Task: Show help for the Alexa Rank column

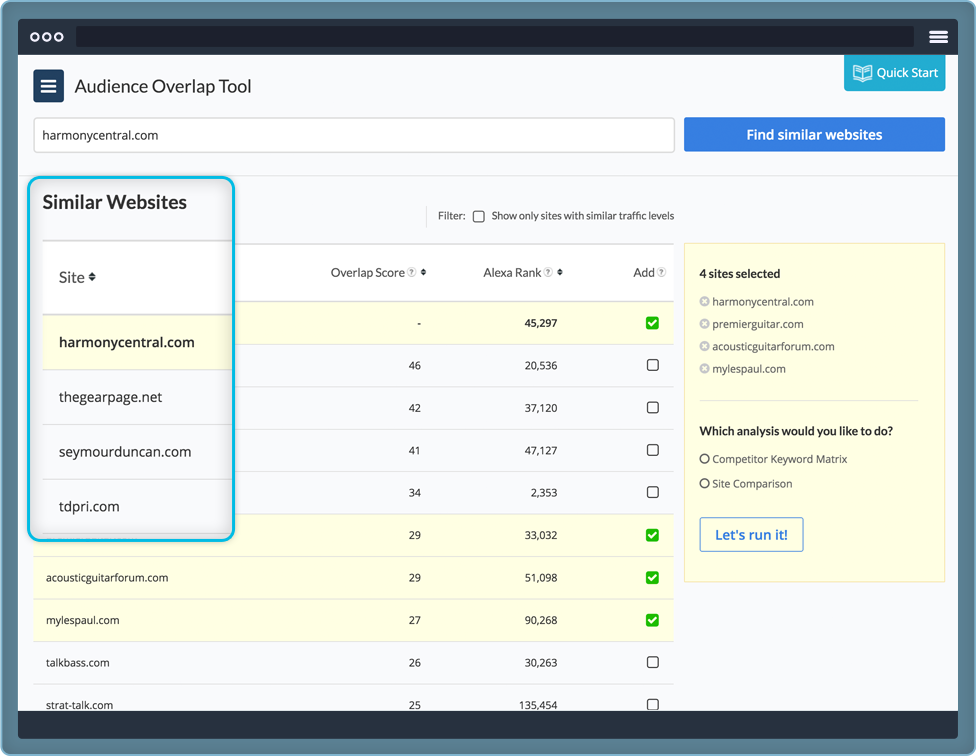Action: point(548,273)
